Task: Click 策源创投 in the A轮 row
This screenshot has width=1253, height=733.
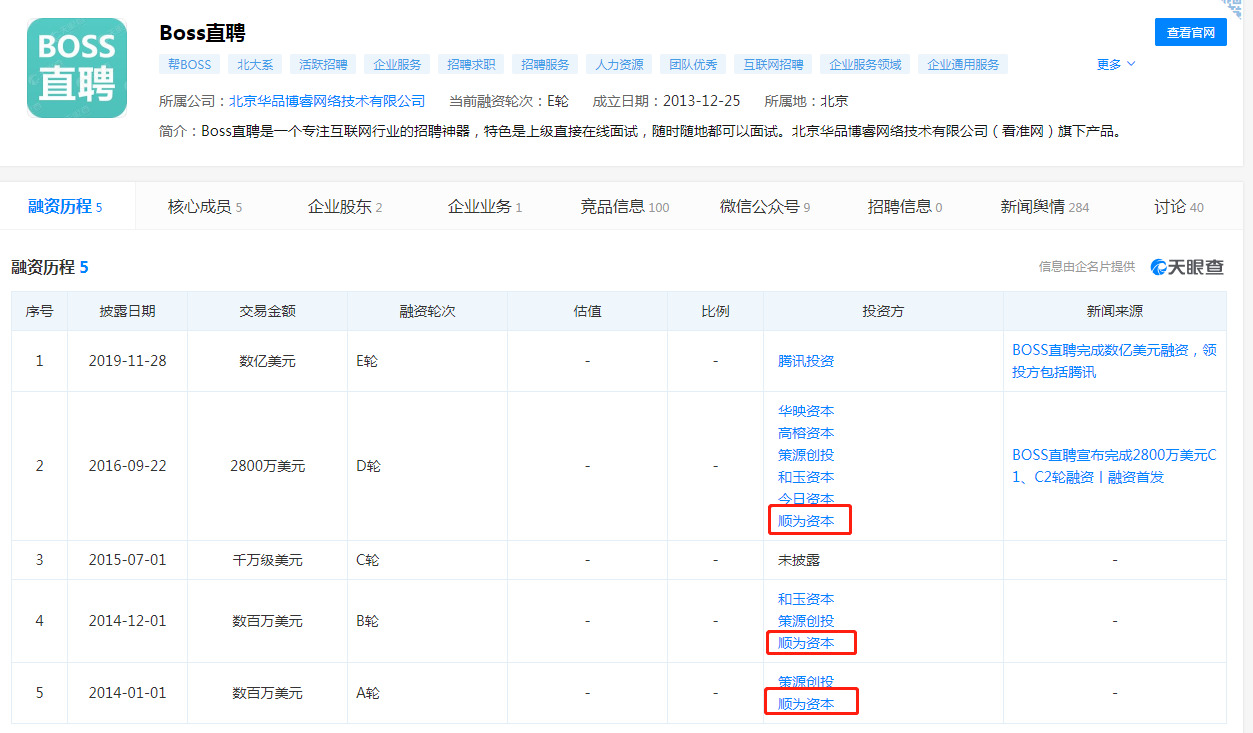Action: [806, 682]
